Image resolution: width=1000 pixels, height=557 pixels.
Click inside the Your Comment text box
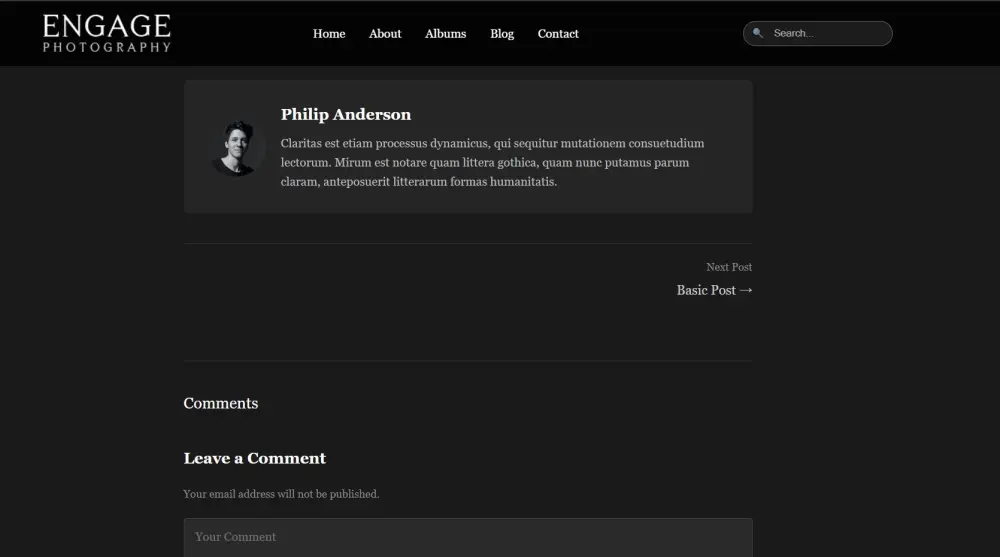tap(468, 537)
